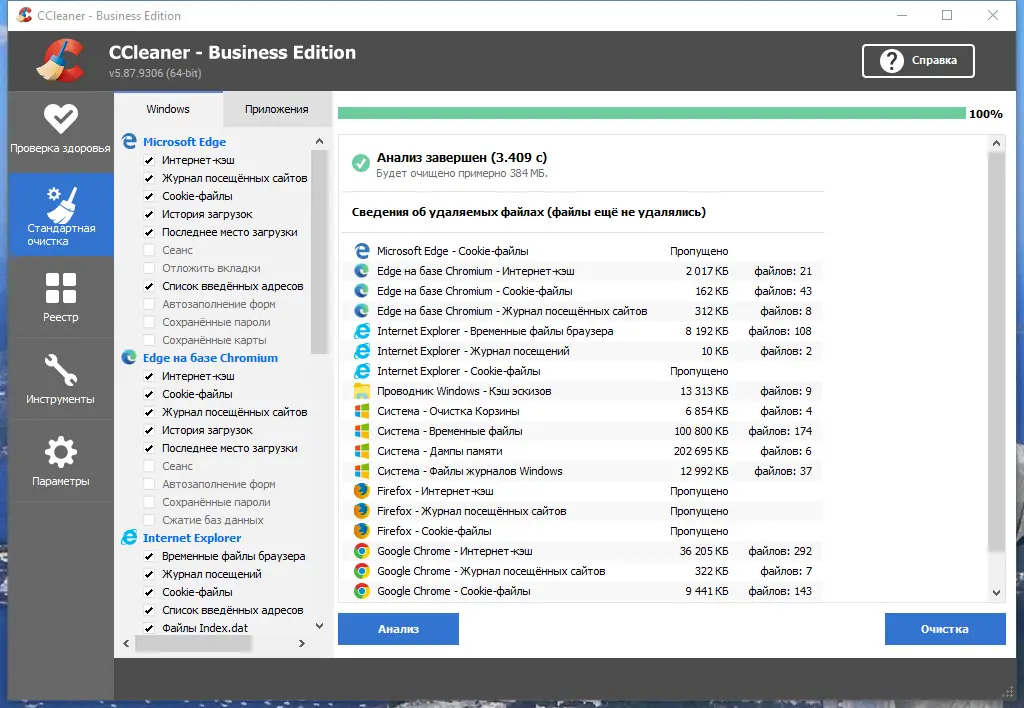Viewport: 1024px width, 708px height.
Task: Click folder icon of Проводник Windows - Кэш эскизов
Action: coord(361,391)
